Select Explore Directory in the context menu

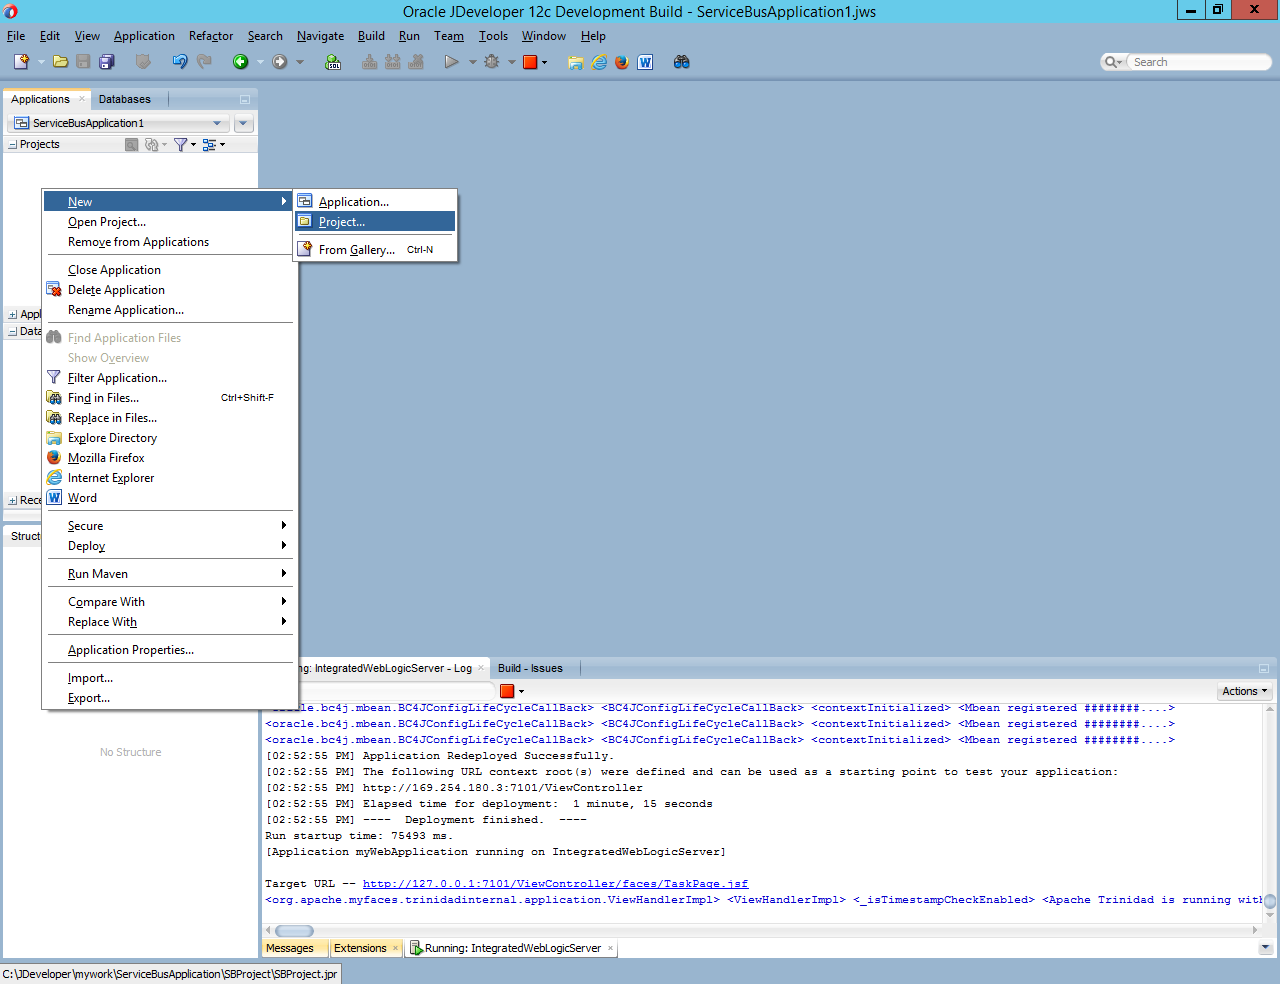tap(170, 438)
